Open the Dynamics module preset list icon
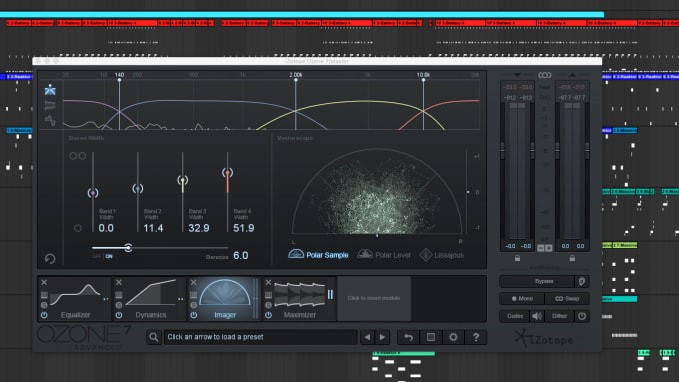Viewport: 679px width, 382px height. (x=119, y=295)
